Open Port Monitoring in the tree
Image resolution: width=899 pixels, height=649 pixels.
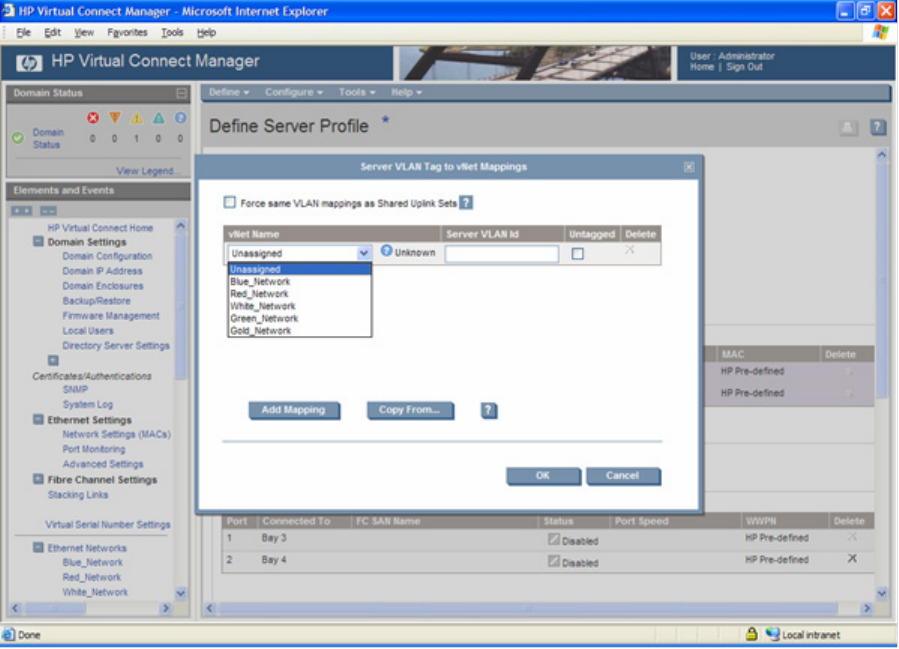(93, 449)
